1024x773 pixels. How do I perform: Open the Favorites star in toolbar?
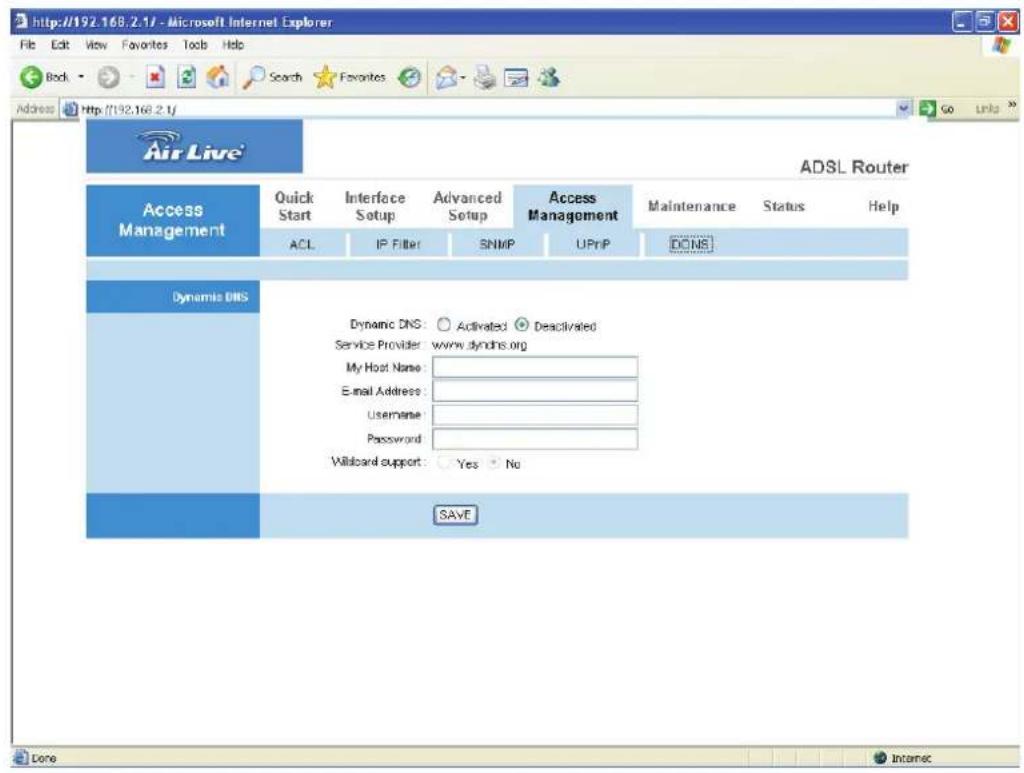coord(350,78)
